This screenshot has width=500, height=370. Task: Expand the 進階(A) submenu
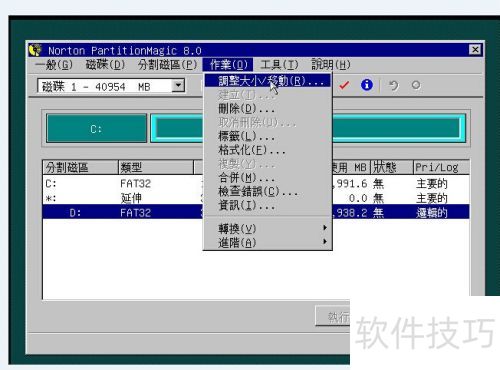click(x=267, y=243)
